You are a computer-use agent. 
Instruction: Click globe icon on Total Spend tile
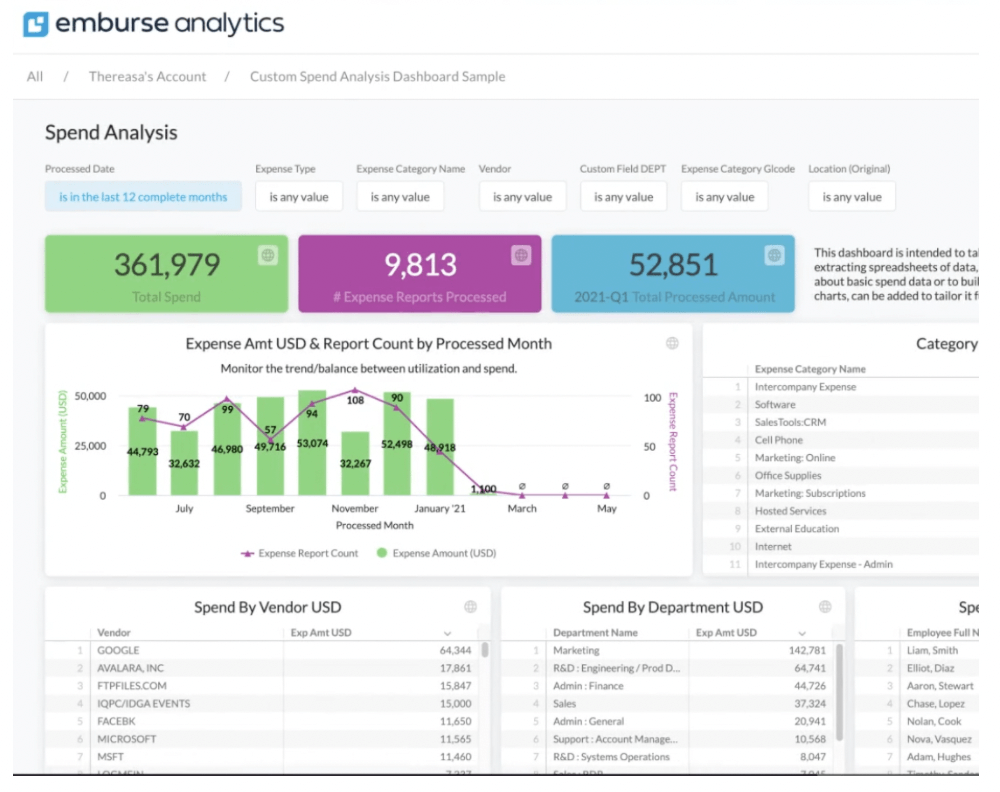(268, 256)
